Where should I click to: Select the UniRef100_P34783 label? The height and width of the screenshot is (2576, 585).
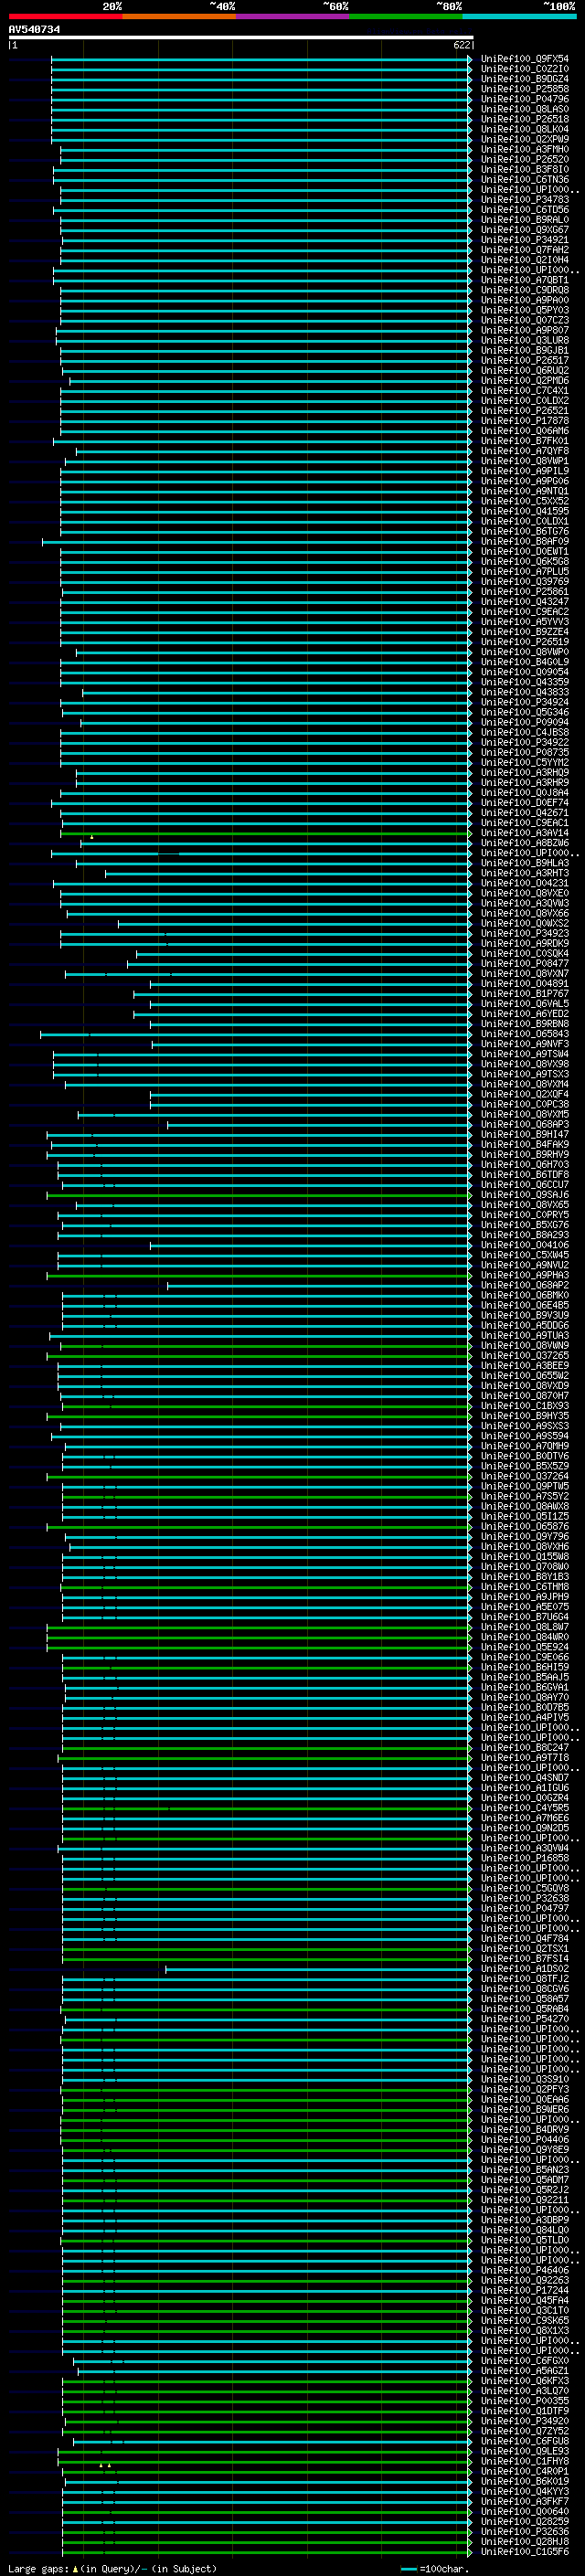pyautogui.click(x=524, y=200)
